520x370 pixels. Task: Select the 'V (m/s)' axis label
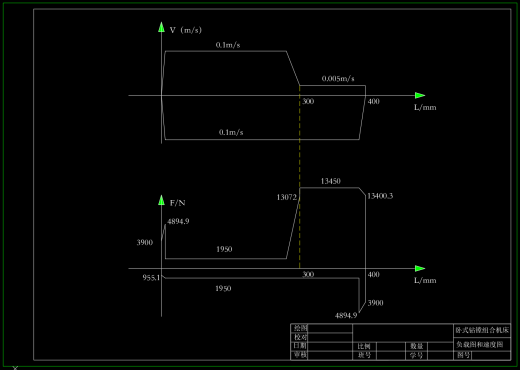tap(186, 30)
